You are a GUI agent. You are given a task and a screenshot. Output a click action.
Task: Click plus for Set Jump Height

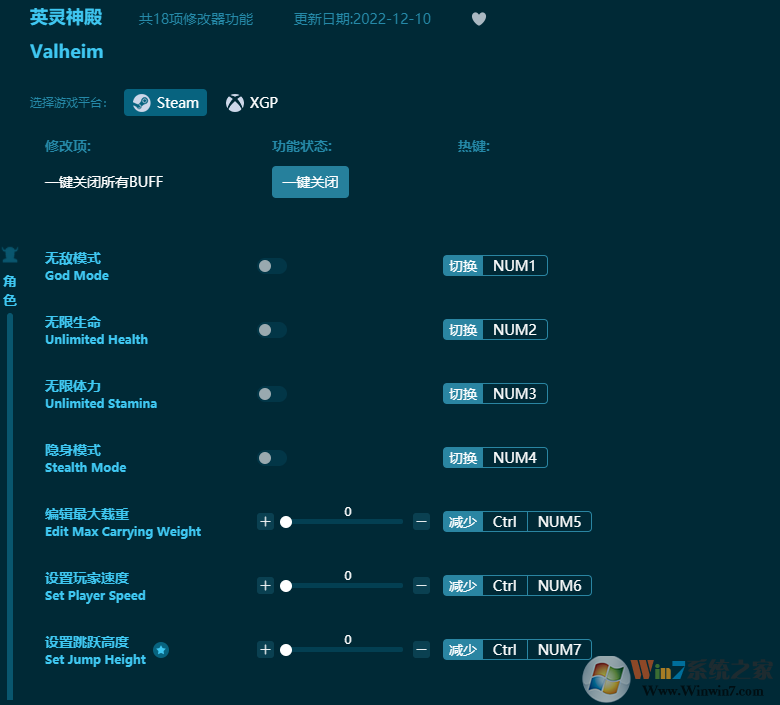(265, 650)
